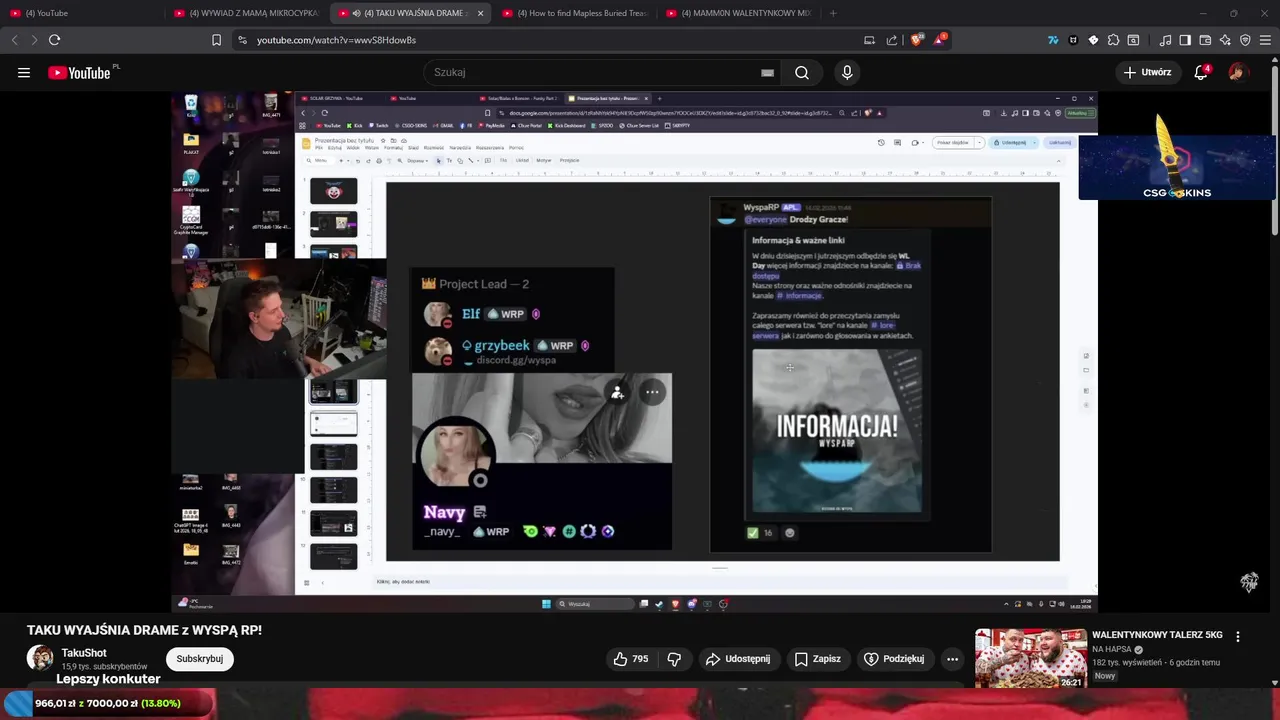Open the Utwórz create menu

pos(1147,72)
